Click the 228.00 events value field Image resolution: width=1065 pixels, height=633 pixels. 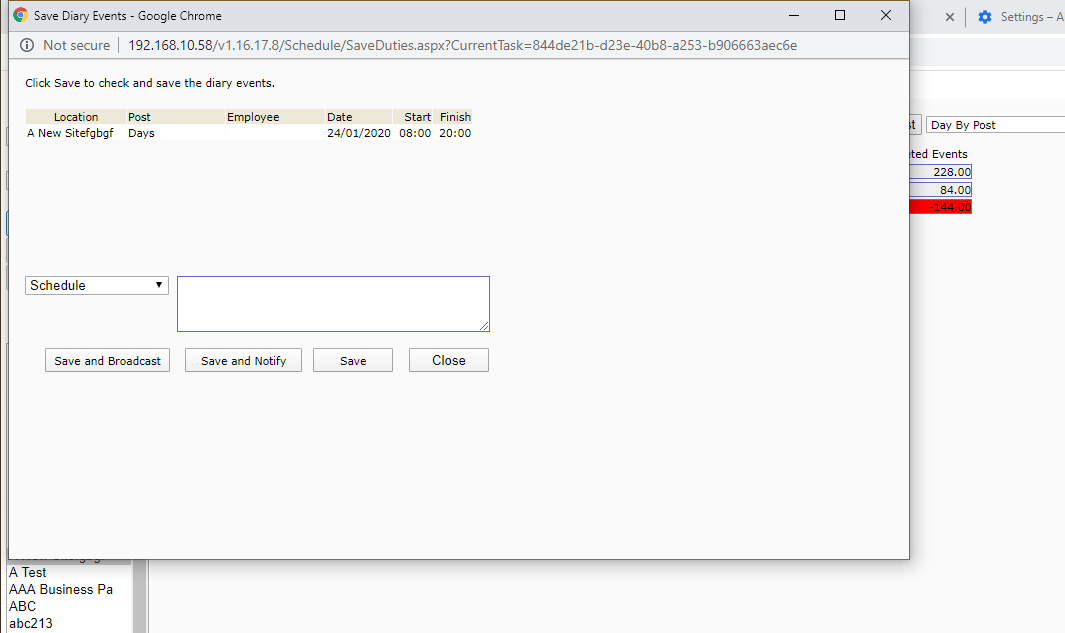[x=940, y=172]
